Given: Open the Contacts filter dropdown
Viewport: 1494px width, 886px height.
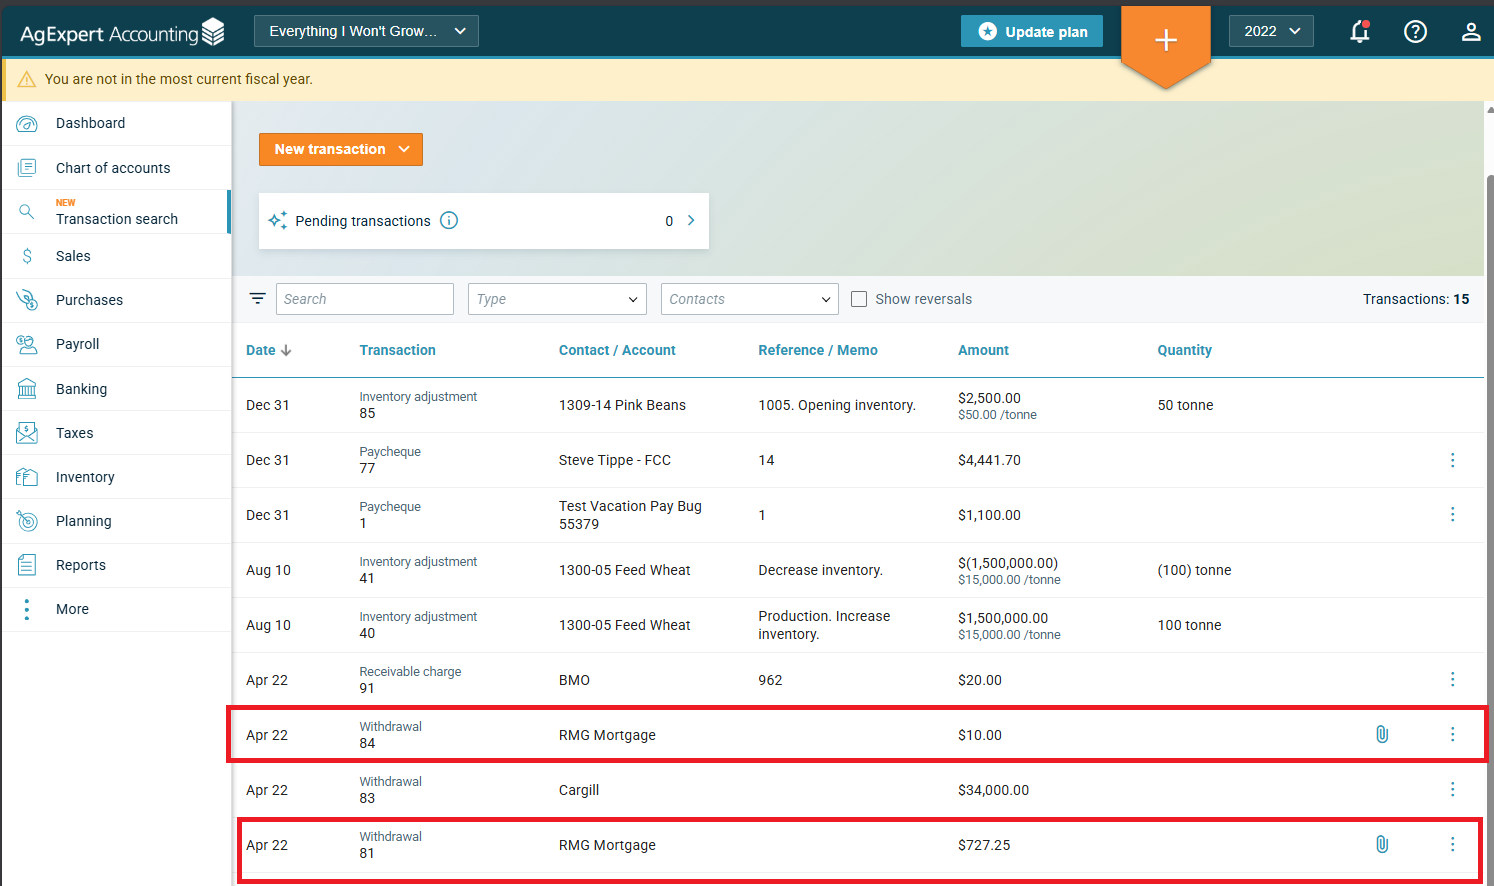Looking at the screenshot, I should coord(749,299).
